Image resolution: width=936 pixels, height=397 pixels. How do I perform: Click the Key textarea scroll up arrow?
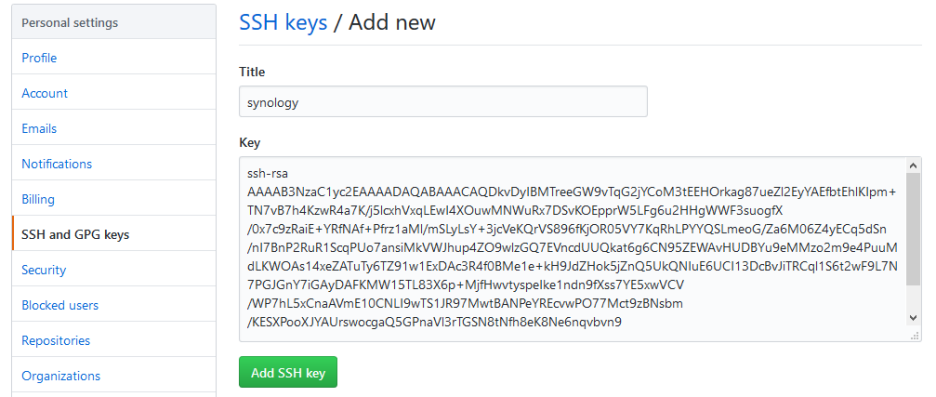[913, 165]
